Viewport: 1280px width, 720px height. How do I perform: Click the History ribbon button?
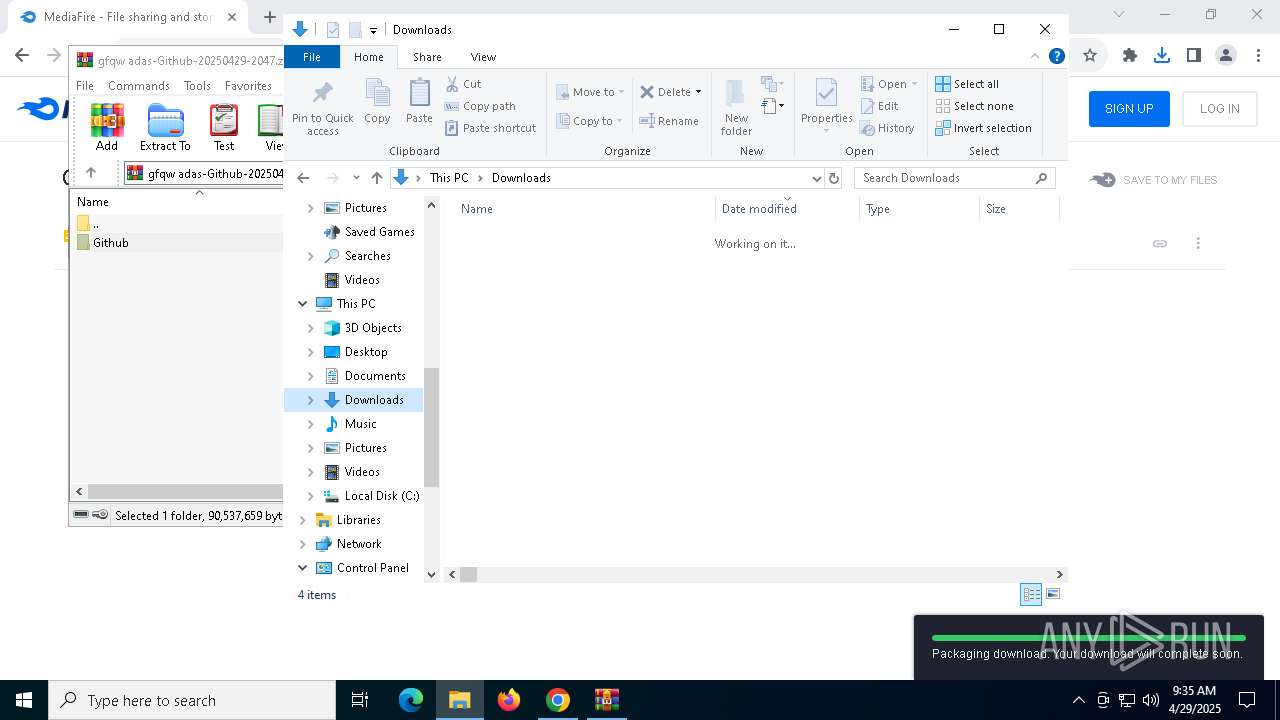coord(888,128)
